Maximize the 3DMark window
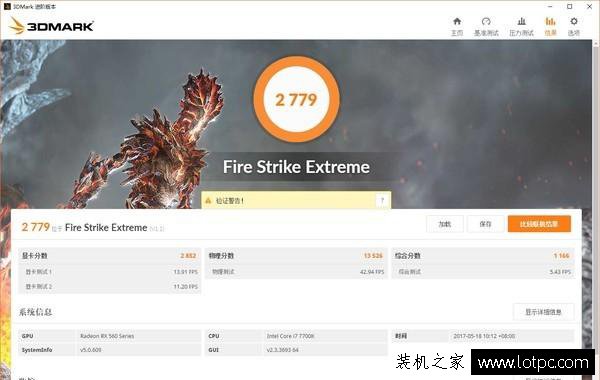Viewport: 600px width, 380px height. 570,7
